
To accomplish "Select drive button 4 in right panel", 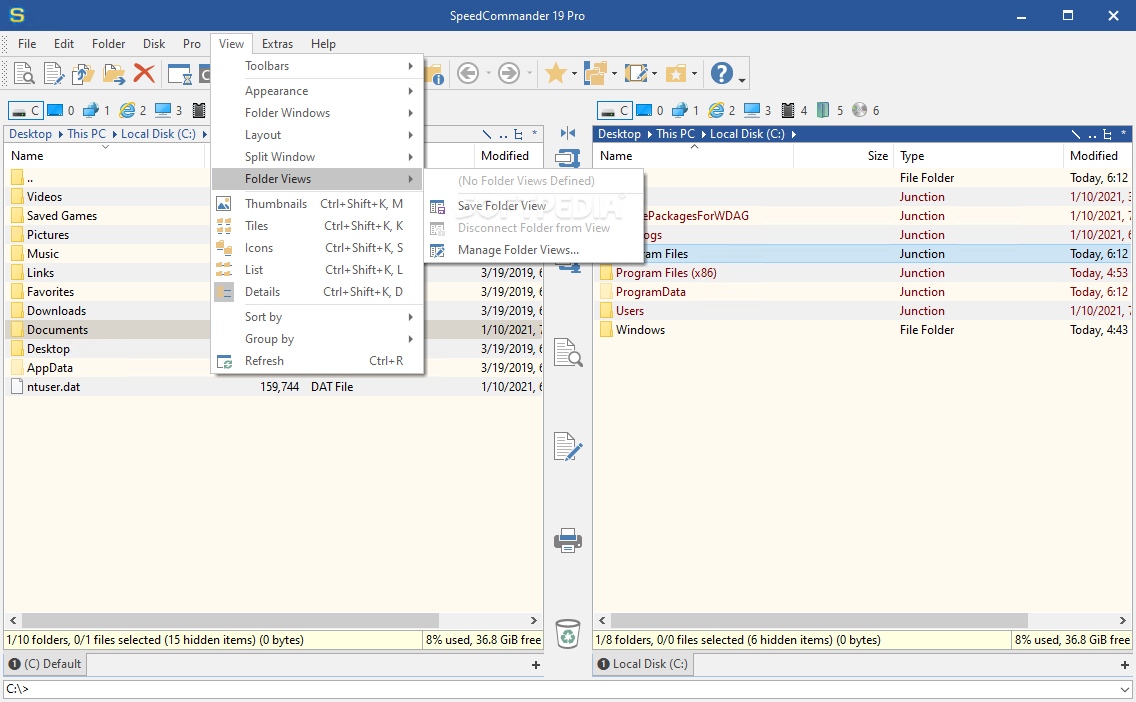I will point(793,110).
